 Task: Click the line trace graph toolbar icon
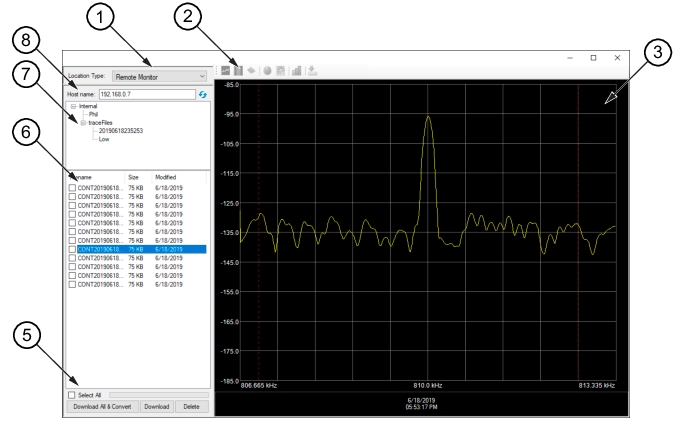pos(227,69)
